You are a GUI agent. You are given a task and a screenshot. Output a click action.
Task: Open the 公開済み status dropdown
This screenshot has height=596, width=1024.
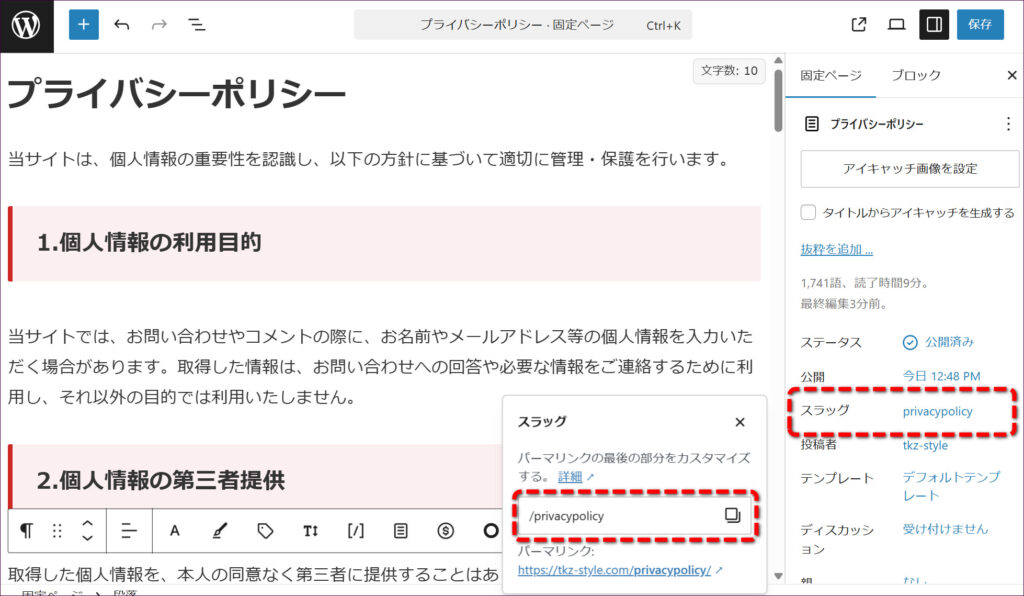coord(938,342)
